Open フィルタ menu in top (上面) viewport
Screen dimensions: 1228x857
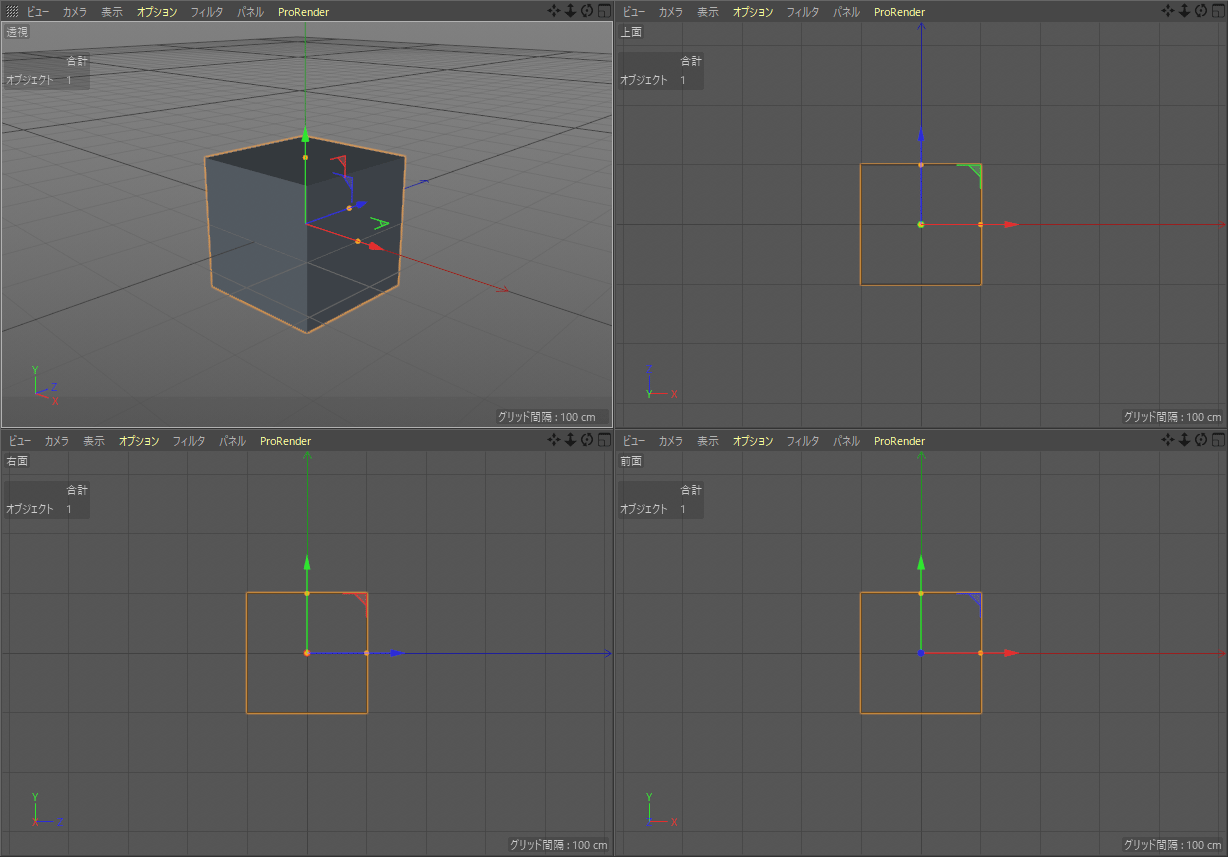click(x=803, y=12)
